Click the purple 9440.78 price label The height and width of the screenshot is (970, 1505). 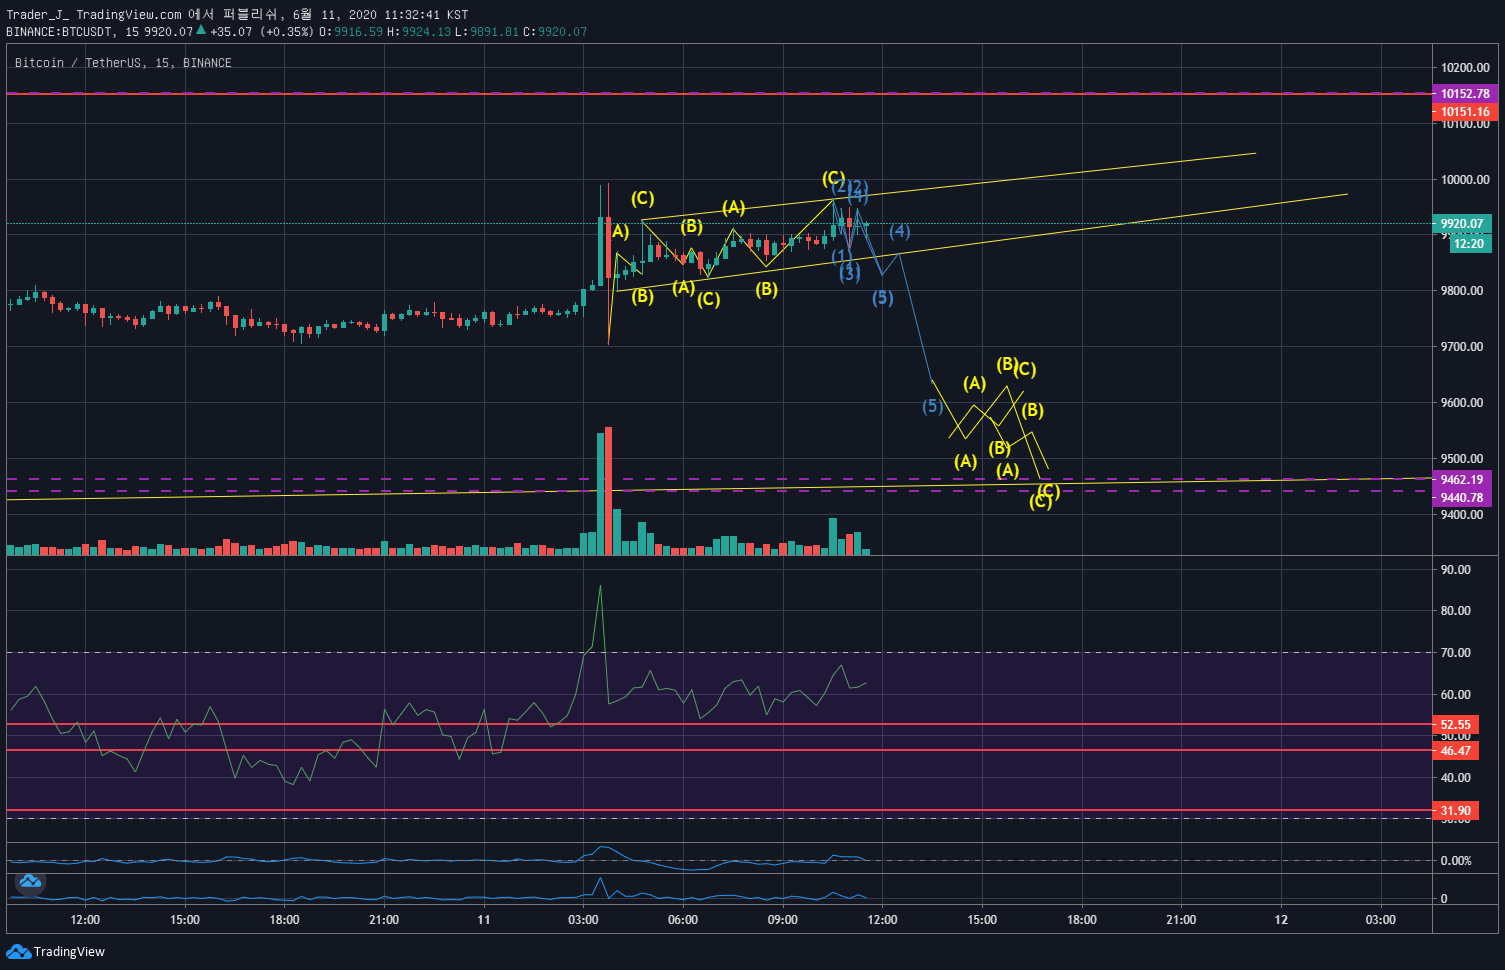click(1462, 498)
